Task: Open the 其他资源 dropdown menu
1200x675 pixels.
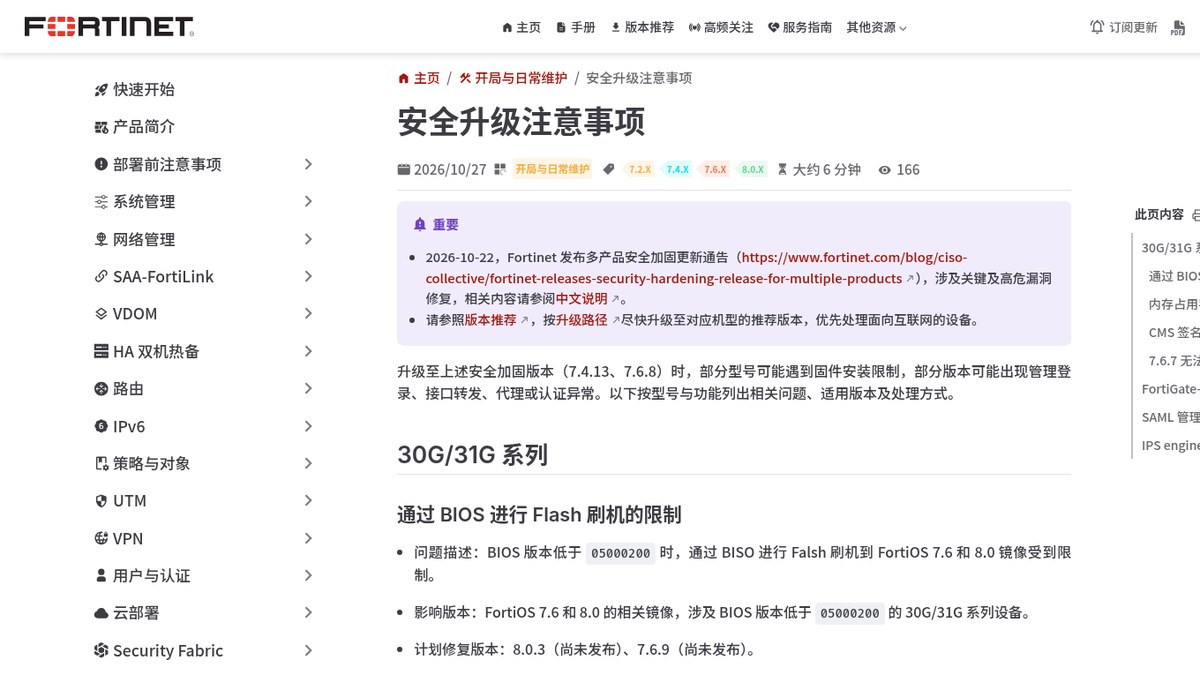Action: [x=877, y=27]
